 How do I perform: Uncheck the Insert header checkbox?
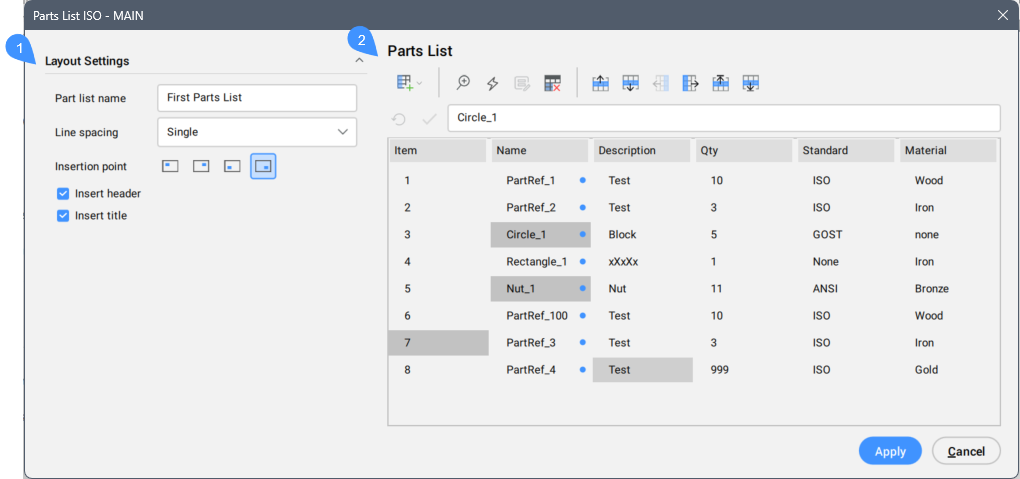pyautogui.click(x=63, y=194)
